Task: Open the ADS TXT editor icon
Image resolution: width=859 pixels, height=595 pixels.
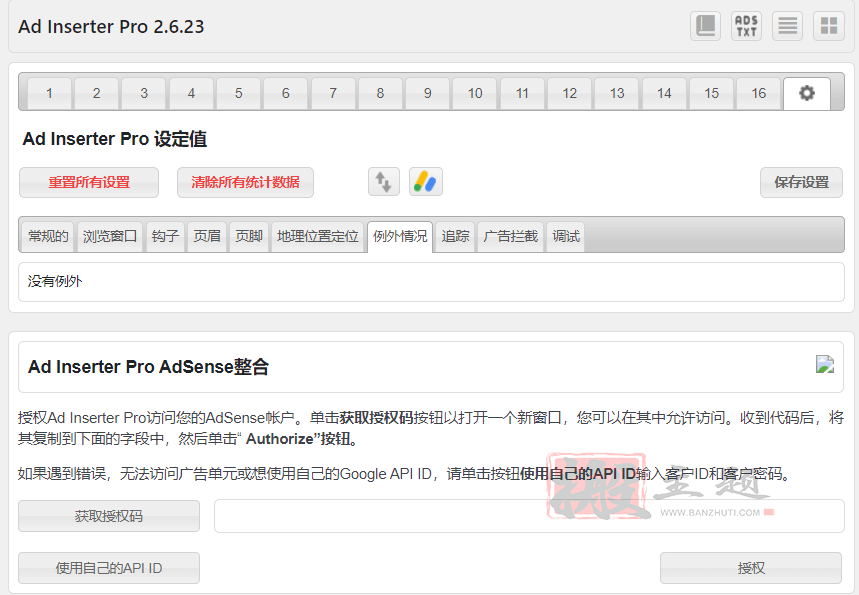Action: [746, 26]
